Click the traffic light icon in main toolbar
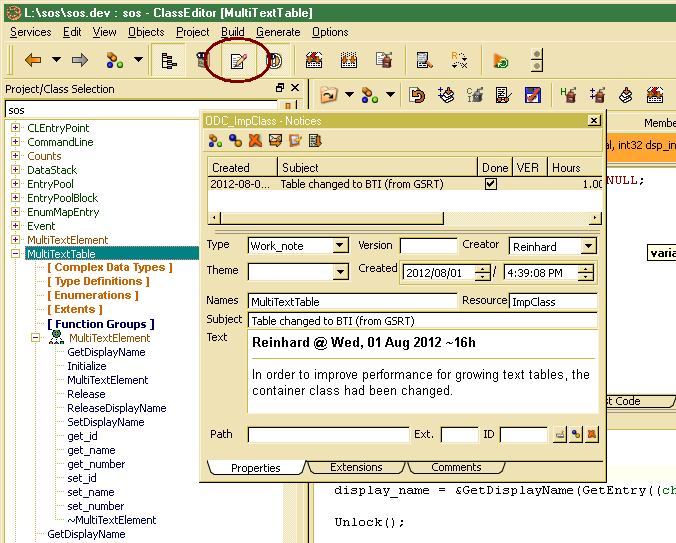Screen dimensions: 676x543 point(537,61)
